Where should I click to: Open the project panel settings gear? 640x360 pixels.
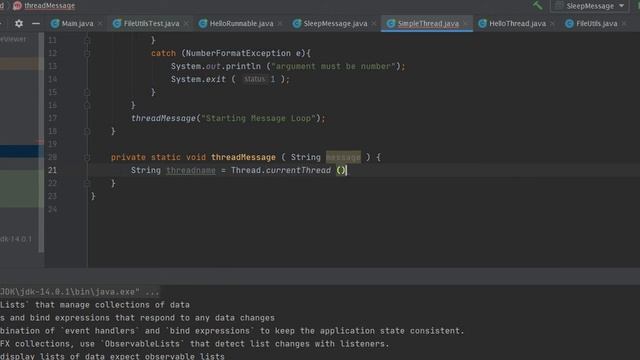point(19,24)
